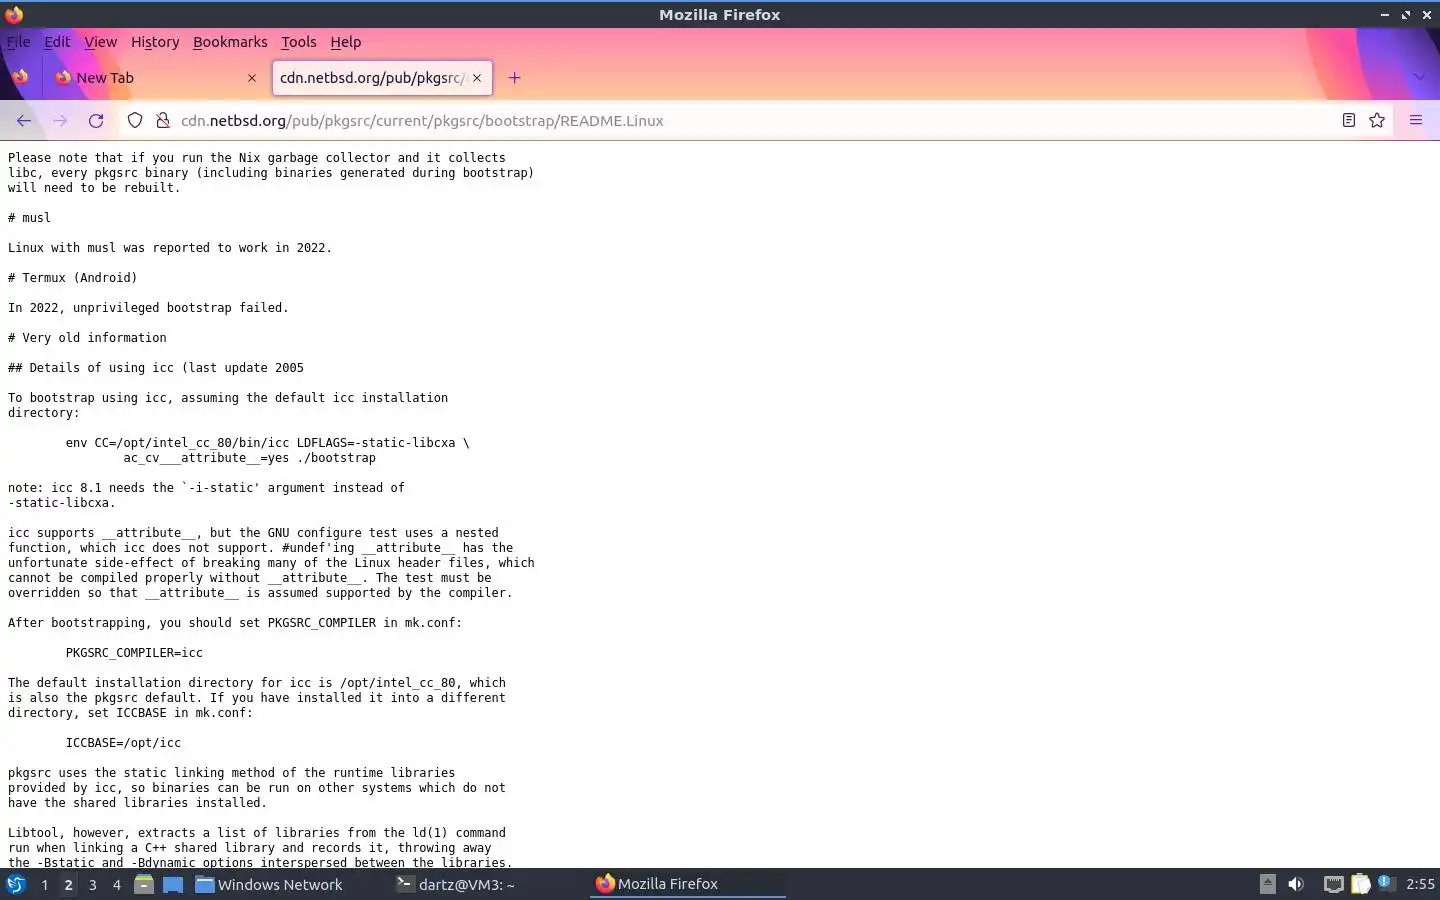Viewport: 1440px width, 900px height.
Task: Open the Help menu
Action: pos(345,42)
